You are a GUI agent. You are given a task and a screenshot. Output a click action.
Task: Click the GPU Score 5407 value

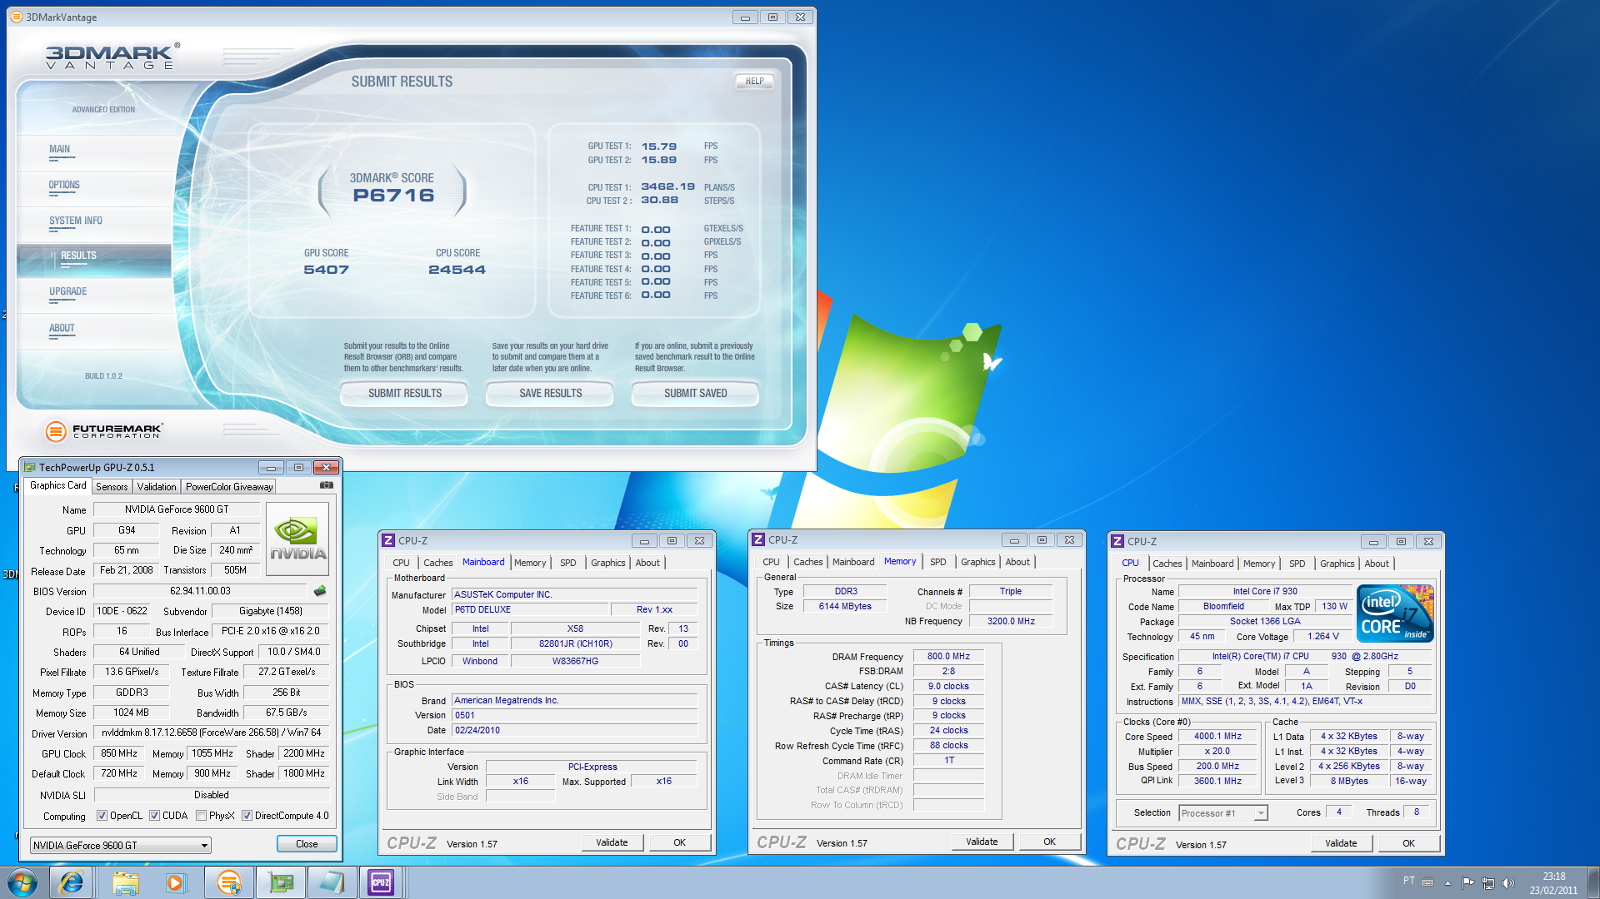pyautogui.click(x=326, y=270)
